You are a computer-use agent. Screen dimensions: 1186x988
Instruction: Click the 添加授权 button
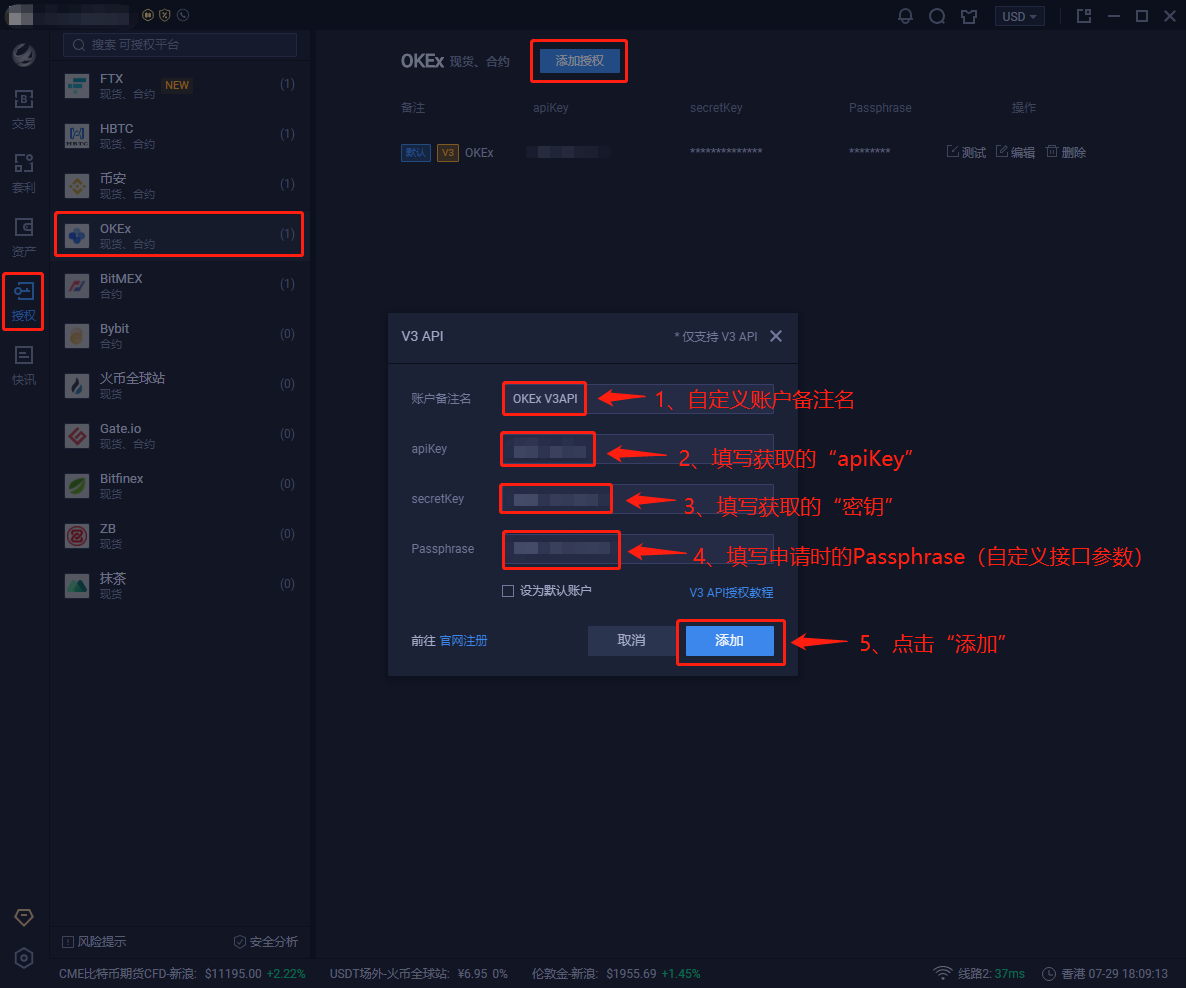pos(579,61)
